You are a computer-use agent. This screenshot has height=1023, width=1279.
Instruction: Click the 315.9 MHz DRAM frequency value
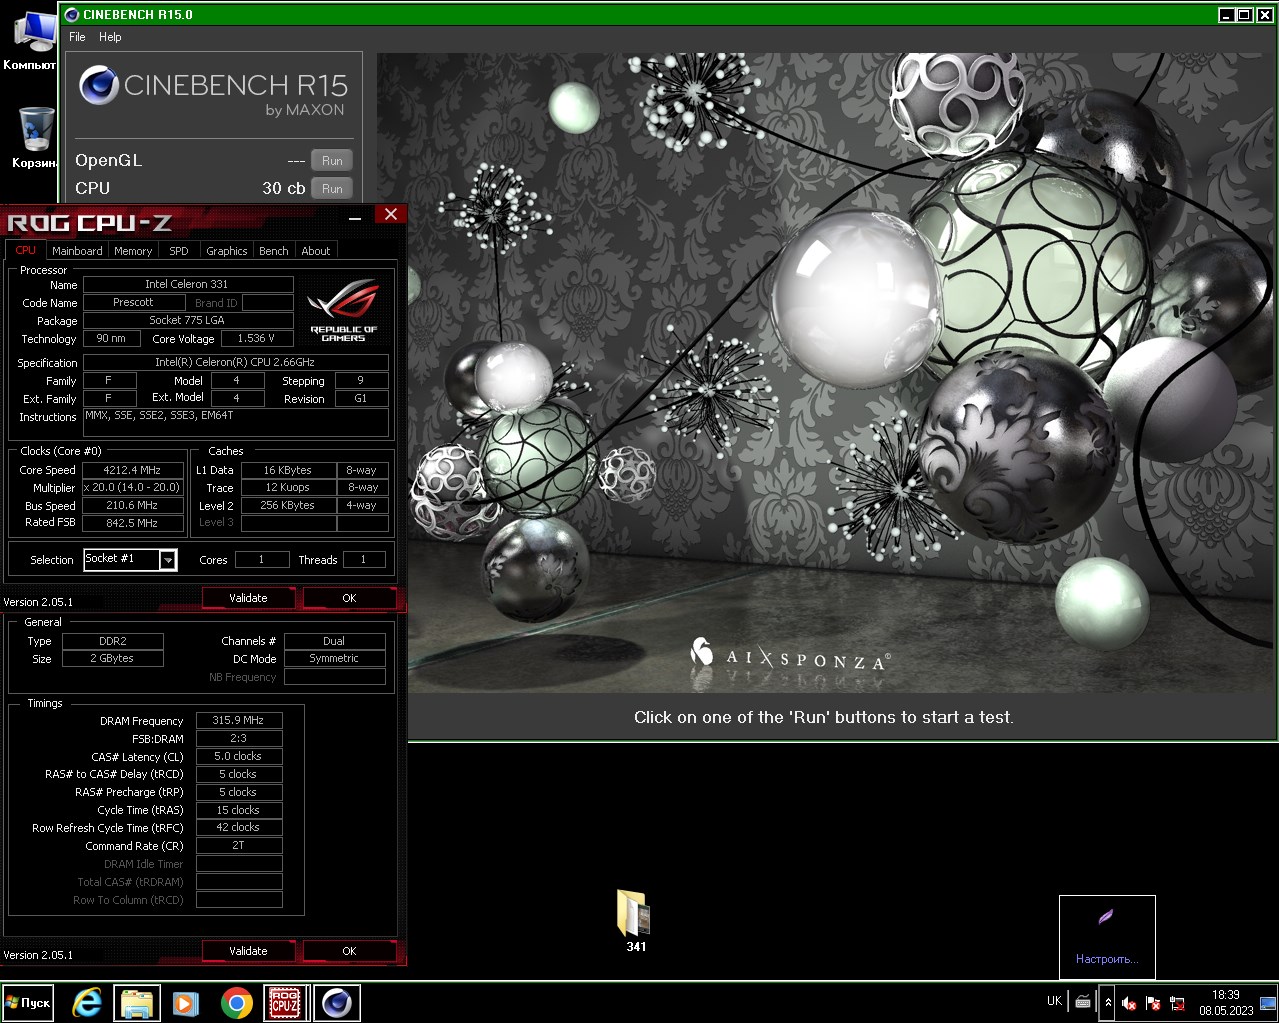pos(239,720)
